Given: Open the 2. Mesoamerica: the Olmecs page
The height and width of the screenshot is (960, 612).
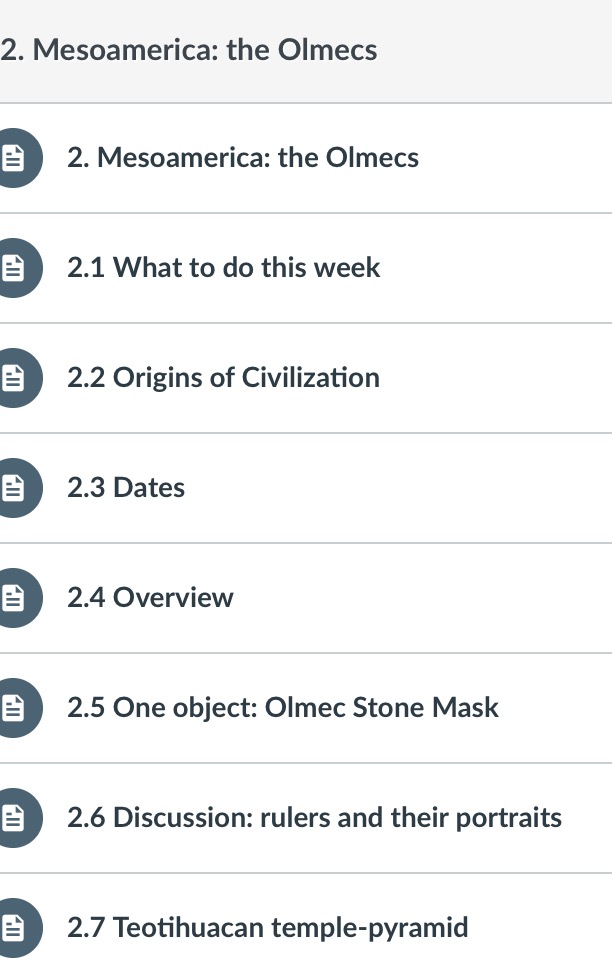Looking at the screenshot, I should point(243,158).
